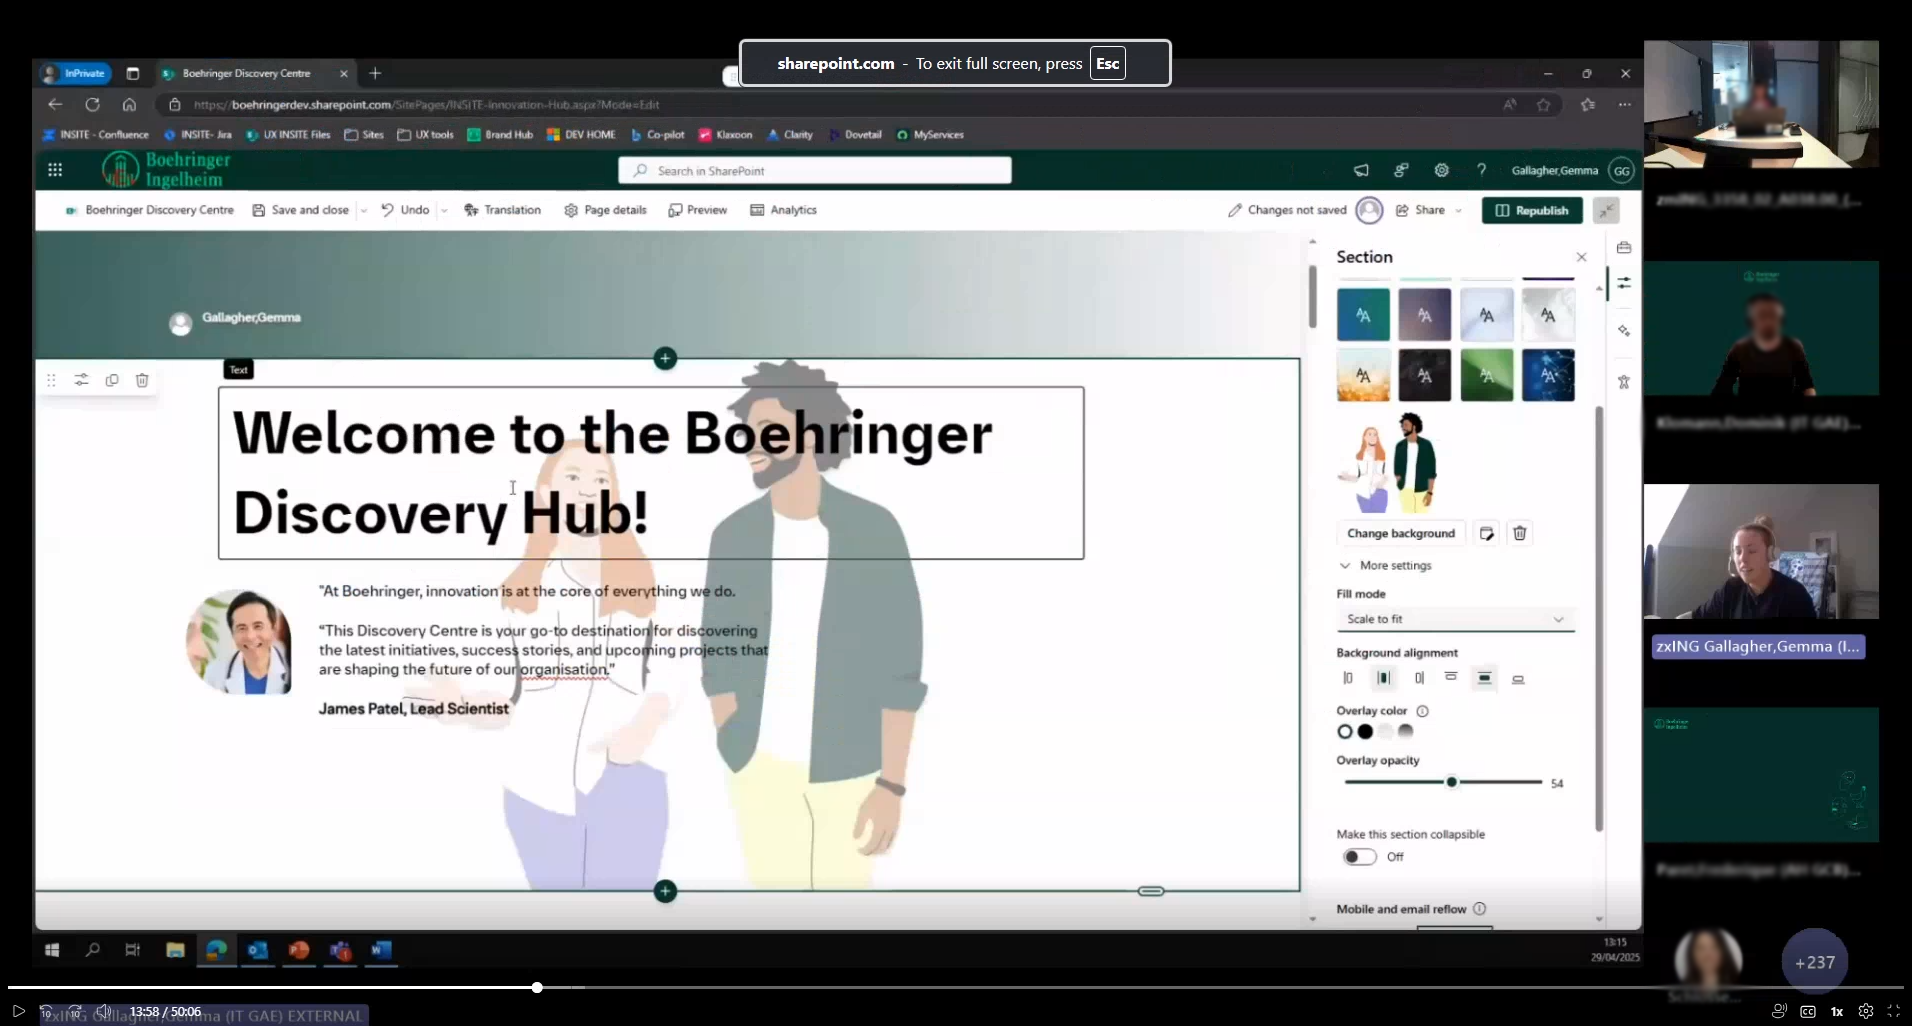Toggle Make this section collapsible
Screen dimensions: 1912x1026
point(1360,857)
